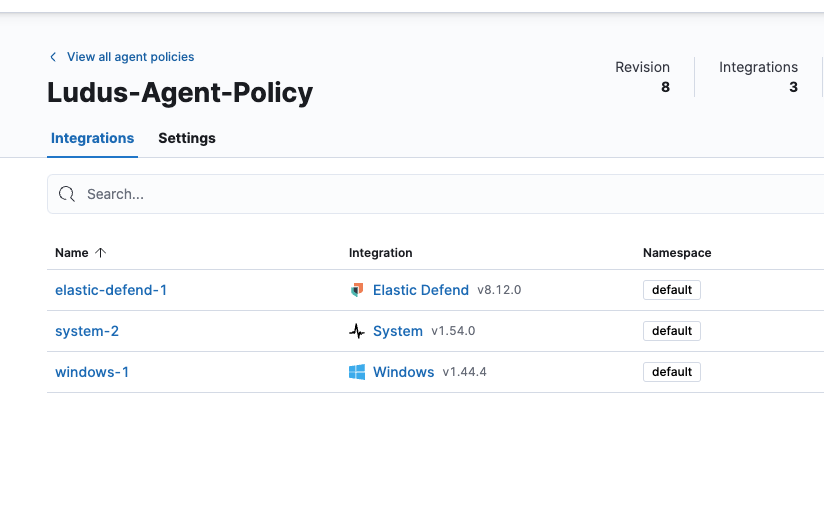The image size is (824, 511).
Task: Click the System heartbeat pulse icon
Action: pos(357,331)
